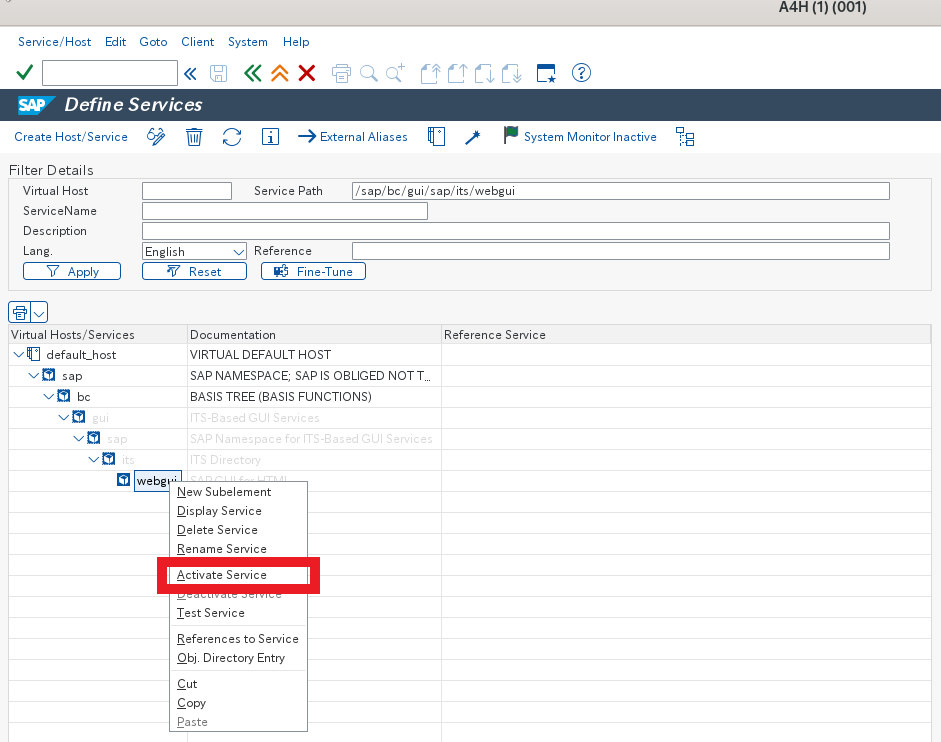This screenshot has width=941, height=742.
Task: Click the orange Exit up-arrows icon
Action: pyautogui.click(x=280, y=73)
